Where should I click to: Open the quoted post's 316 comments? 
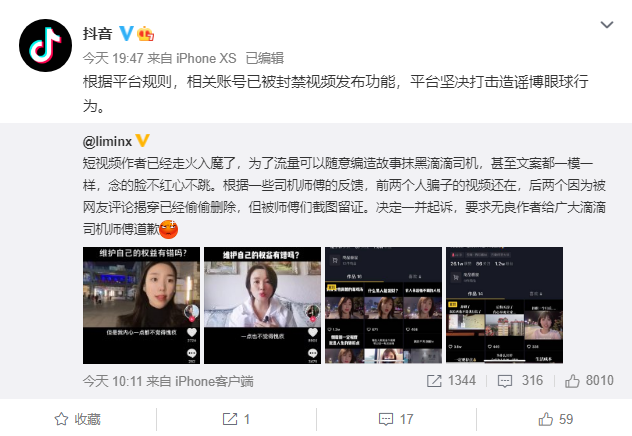[520, 381]
